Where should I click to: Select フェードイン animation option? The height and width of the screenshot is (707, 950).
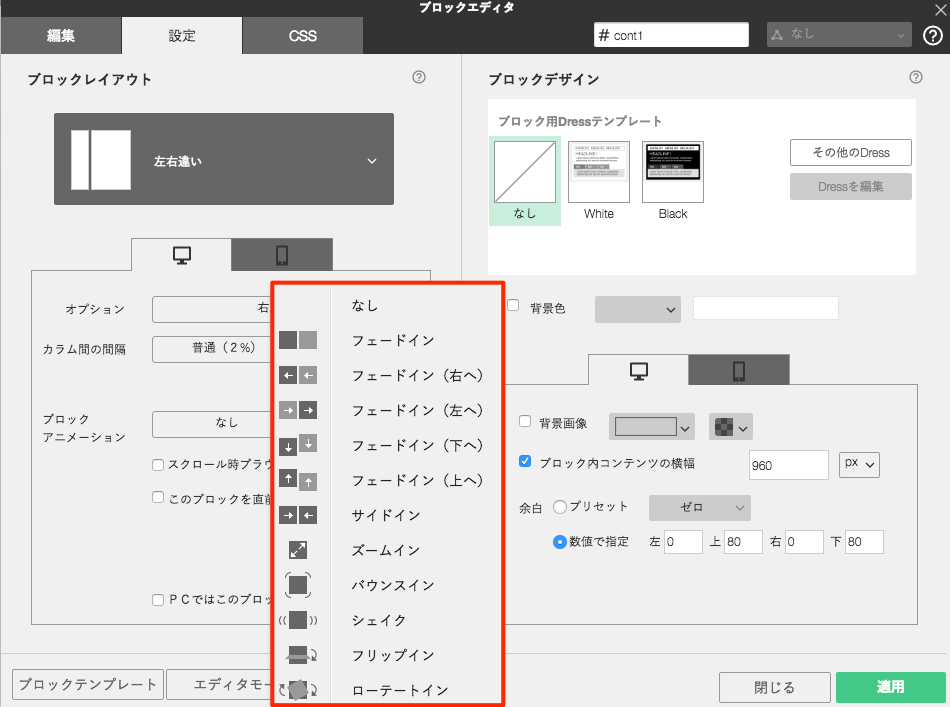393,340
